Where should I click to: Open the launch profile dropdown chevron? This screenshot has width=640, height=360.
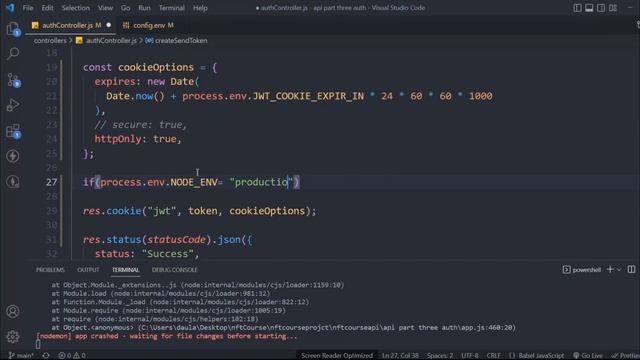click(619, 270)
